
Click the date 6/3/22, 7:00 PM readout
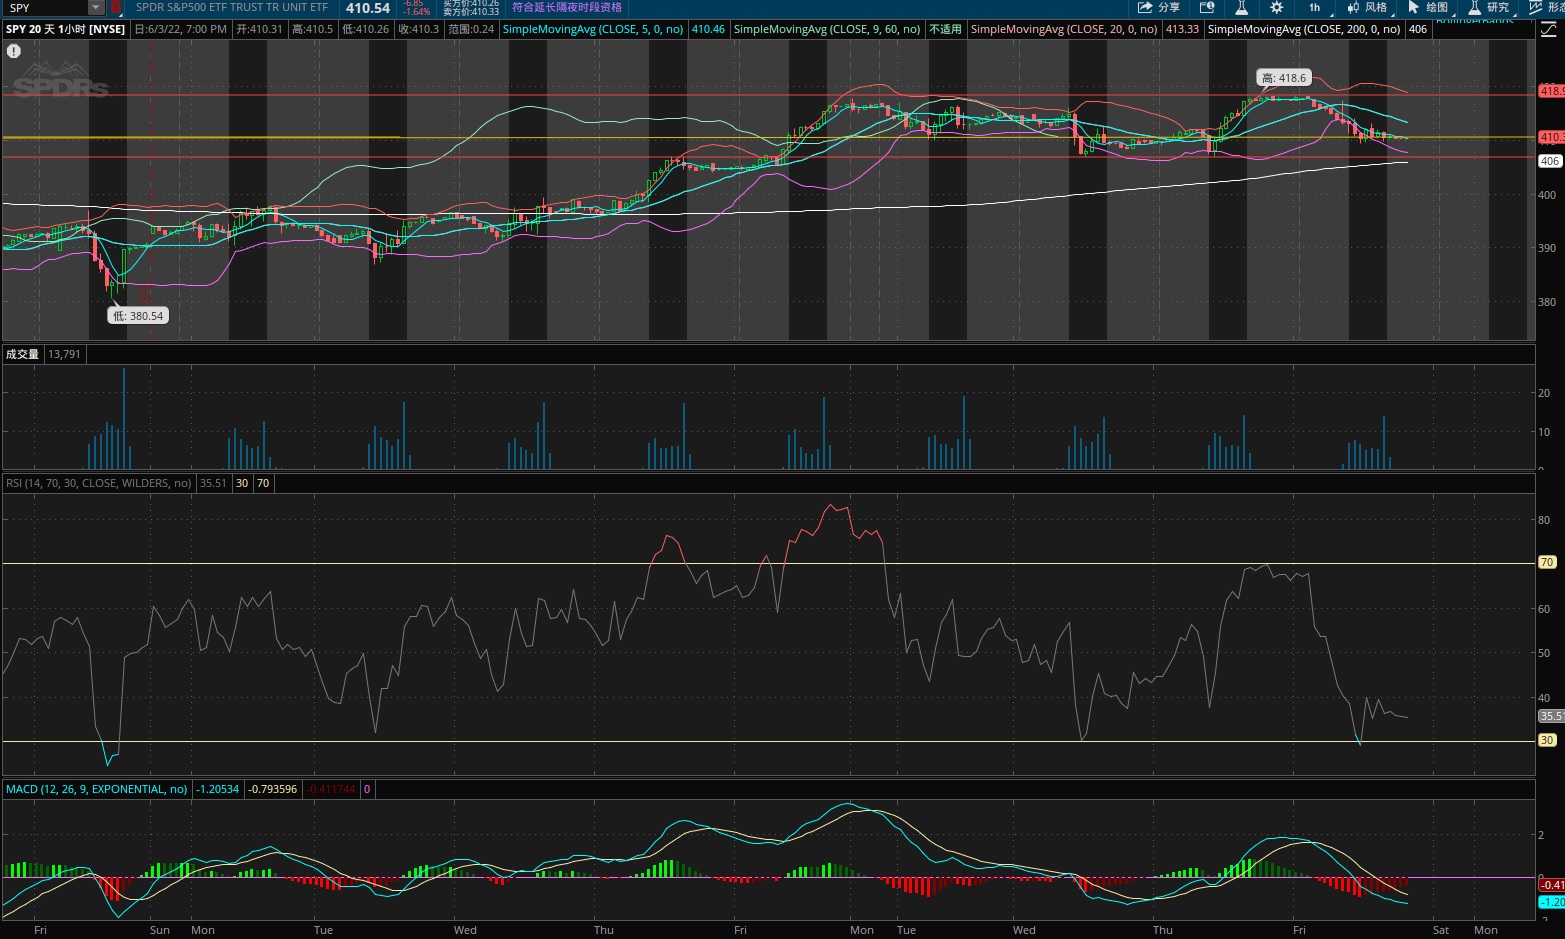coord(180,29)
